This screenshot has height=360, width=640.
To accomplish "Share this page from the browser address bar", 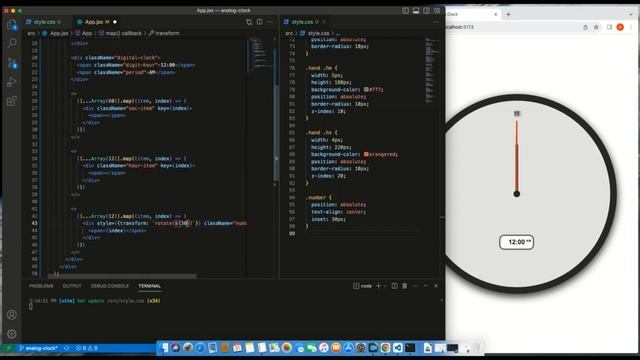I will (585, 27).
